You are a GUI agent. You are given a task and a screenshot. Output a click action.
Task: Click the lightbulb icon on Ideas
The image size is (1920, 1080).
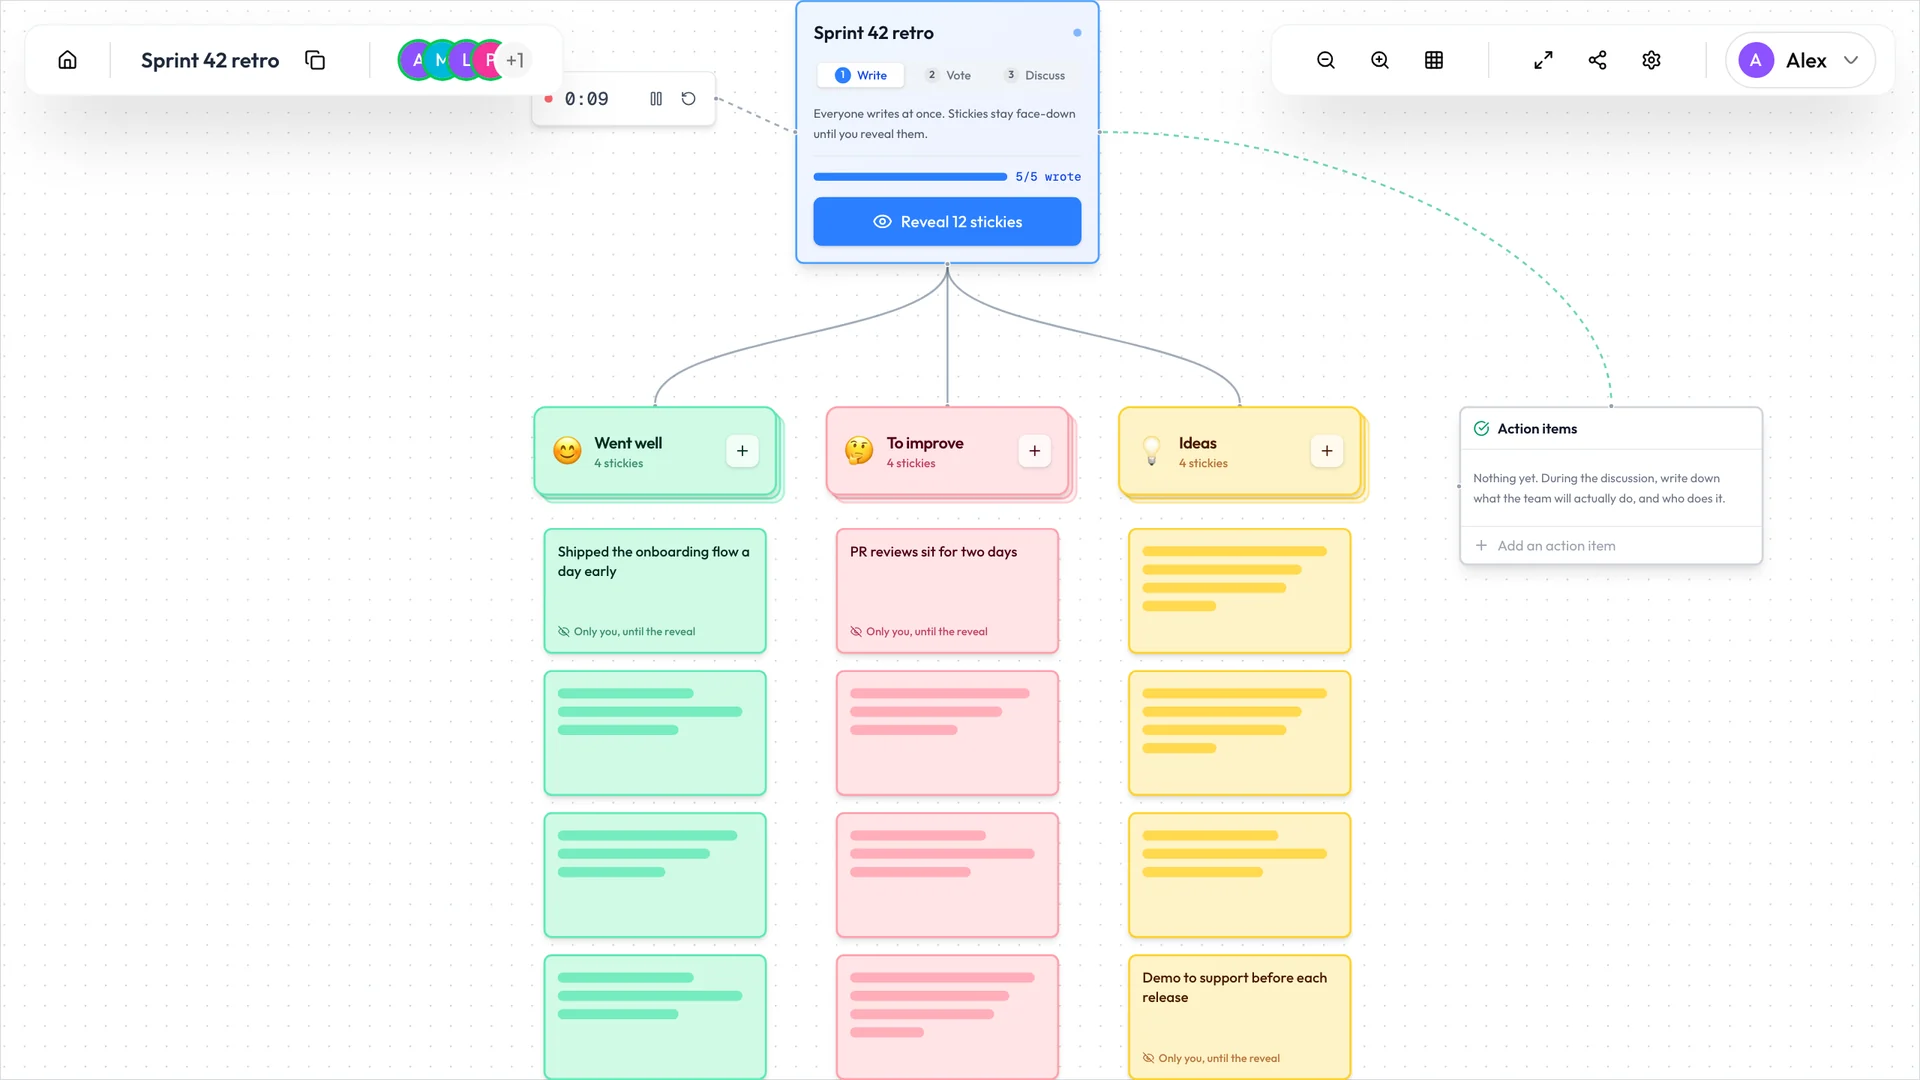pos(1152,451)
